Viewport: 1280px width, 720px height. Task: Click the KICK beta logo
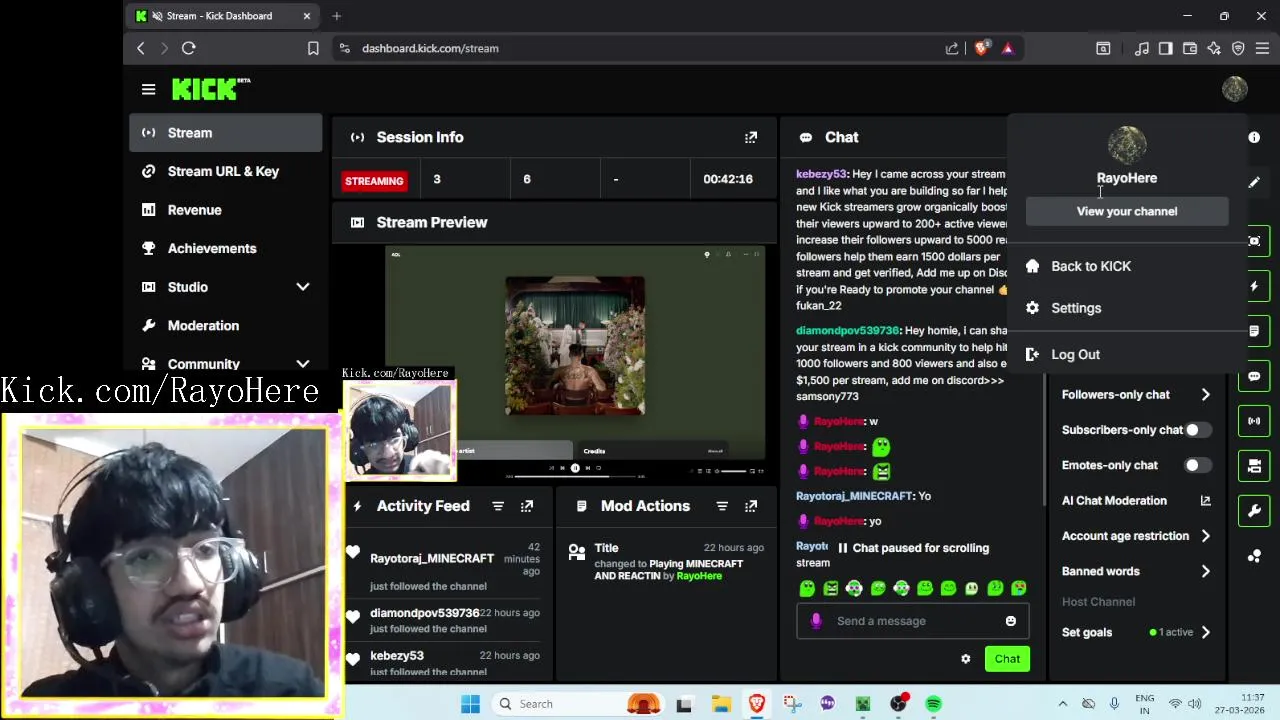pos(211,89)
